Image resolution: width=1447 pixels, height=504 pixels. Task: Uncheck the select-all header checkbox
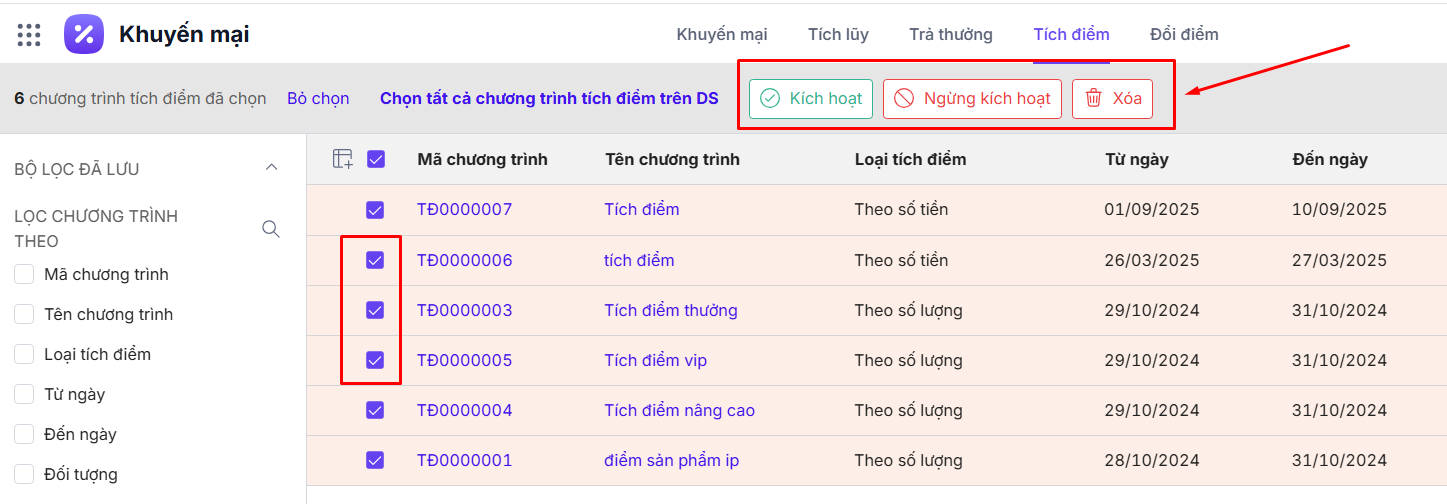click(376, 159)
